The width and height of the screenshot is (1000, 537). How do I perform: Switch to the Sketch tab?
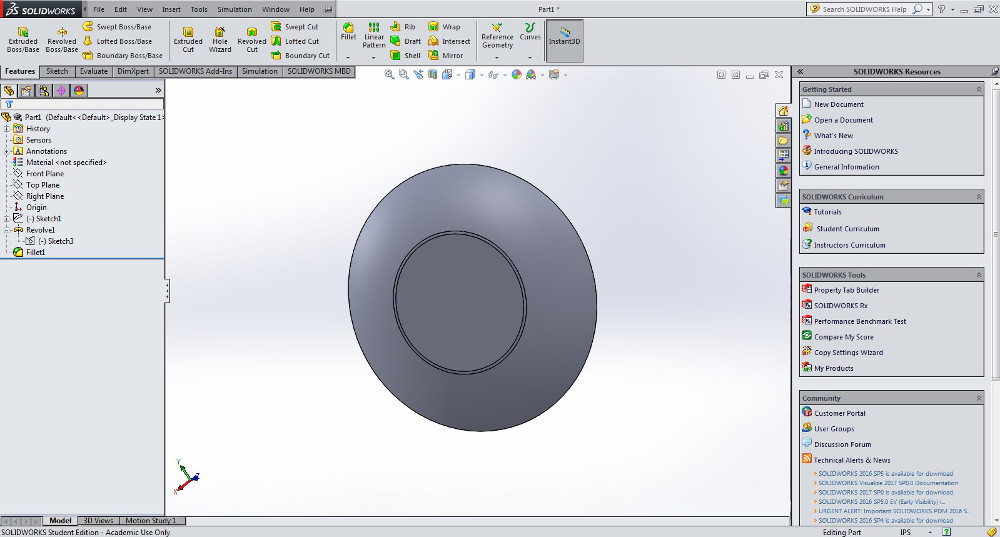click(x=57, y=71)
